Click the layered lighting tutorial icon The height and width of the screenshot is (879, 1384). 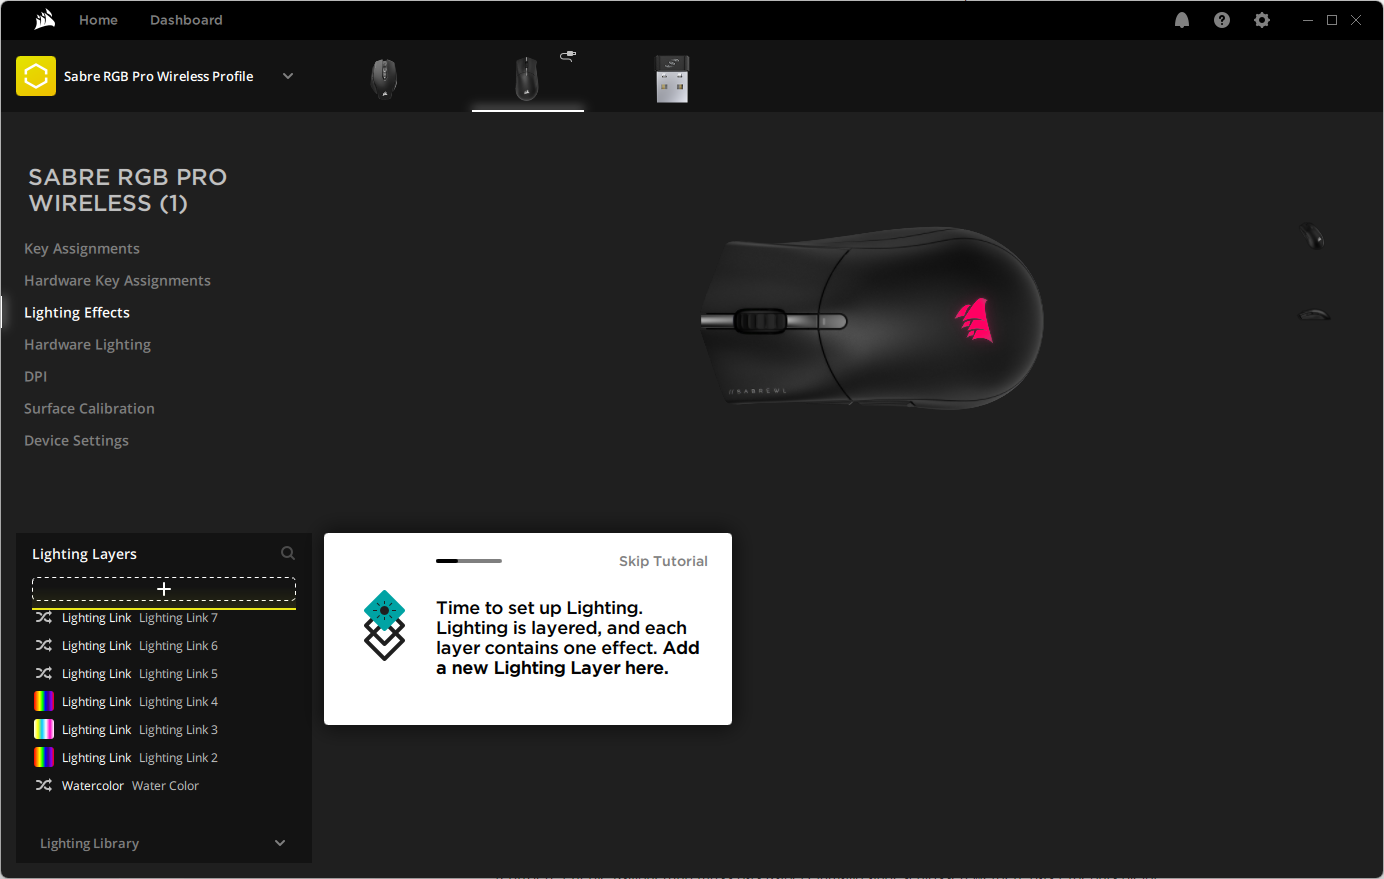coord(384,625)
